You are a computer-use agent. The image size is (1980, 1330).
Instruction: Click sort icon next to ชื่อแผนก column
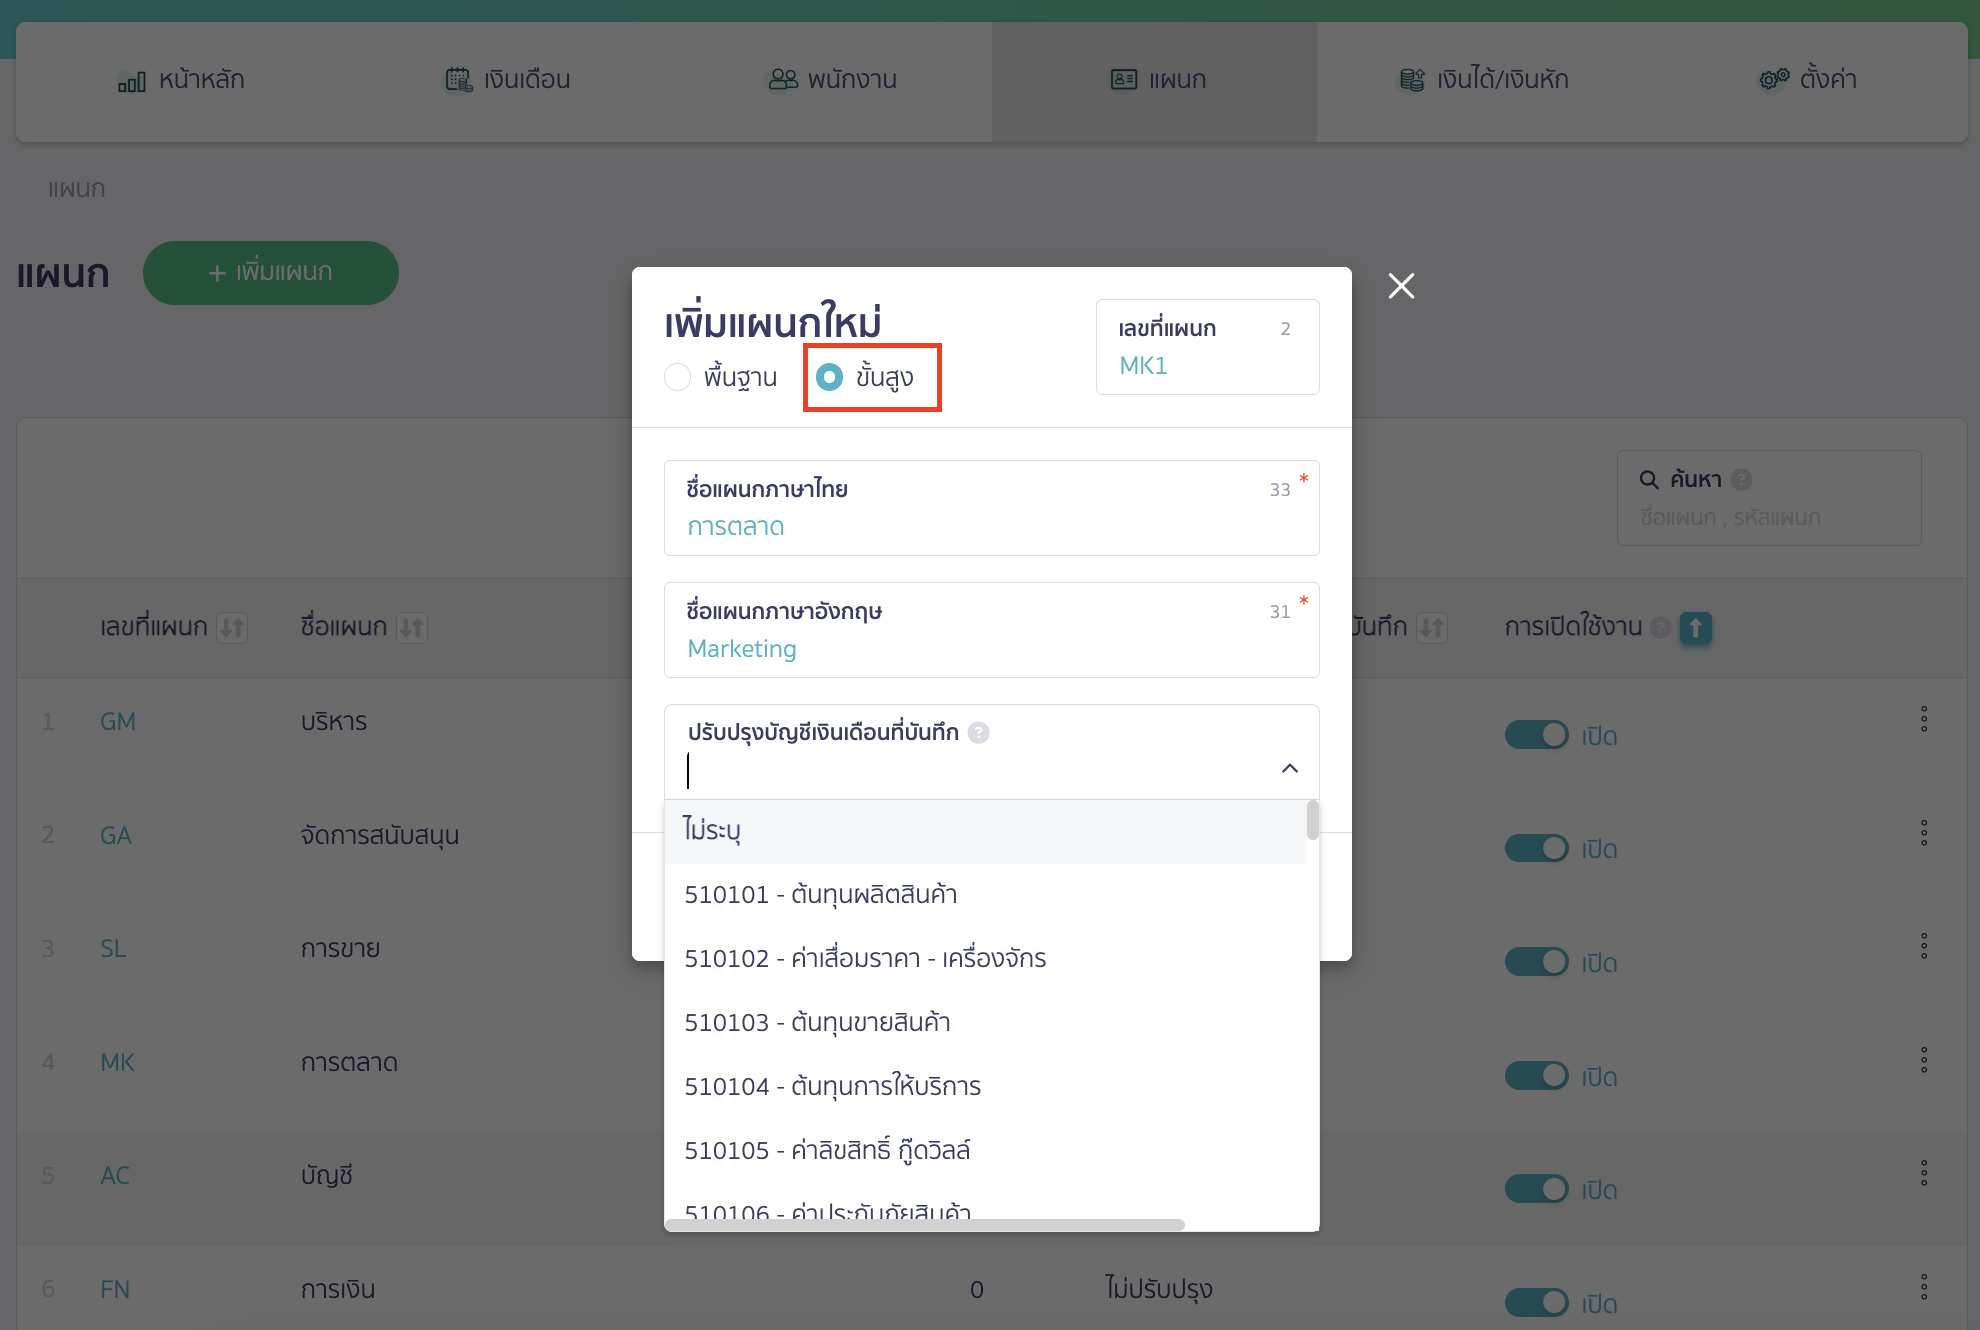(412, 628)
